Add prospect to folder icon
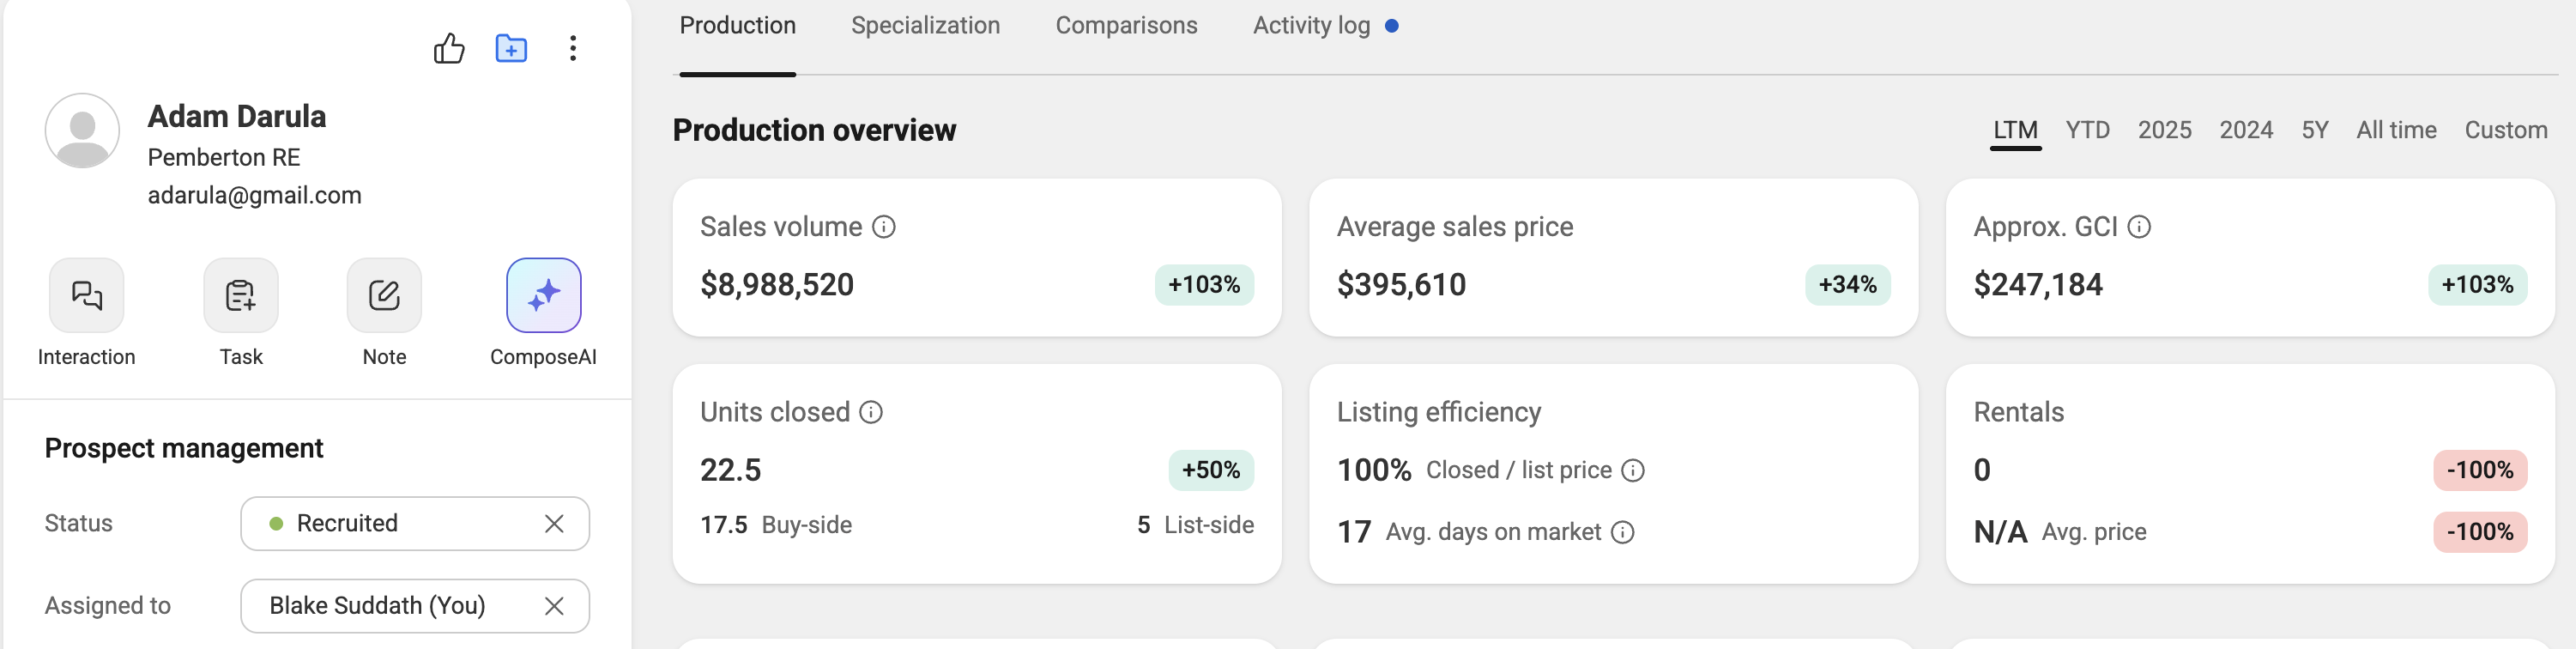This screenshot has width=2576, height=649. [511, 48]
